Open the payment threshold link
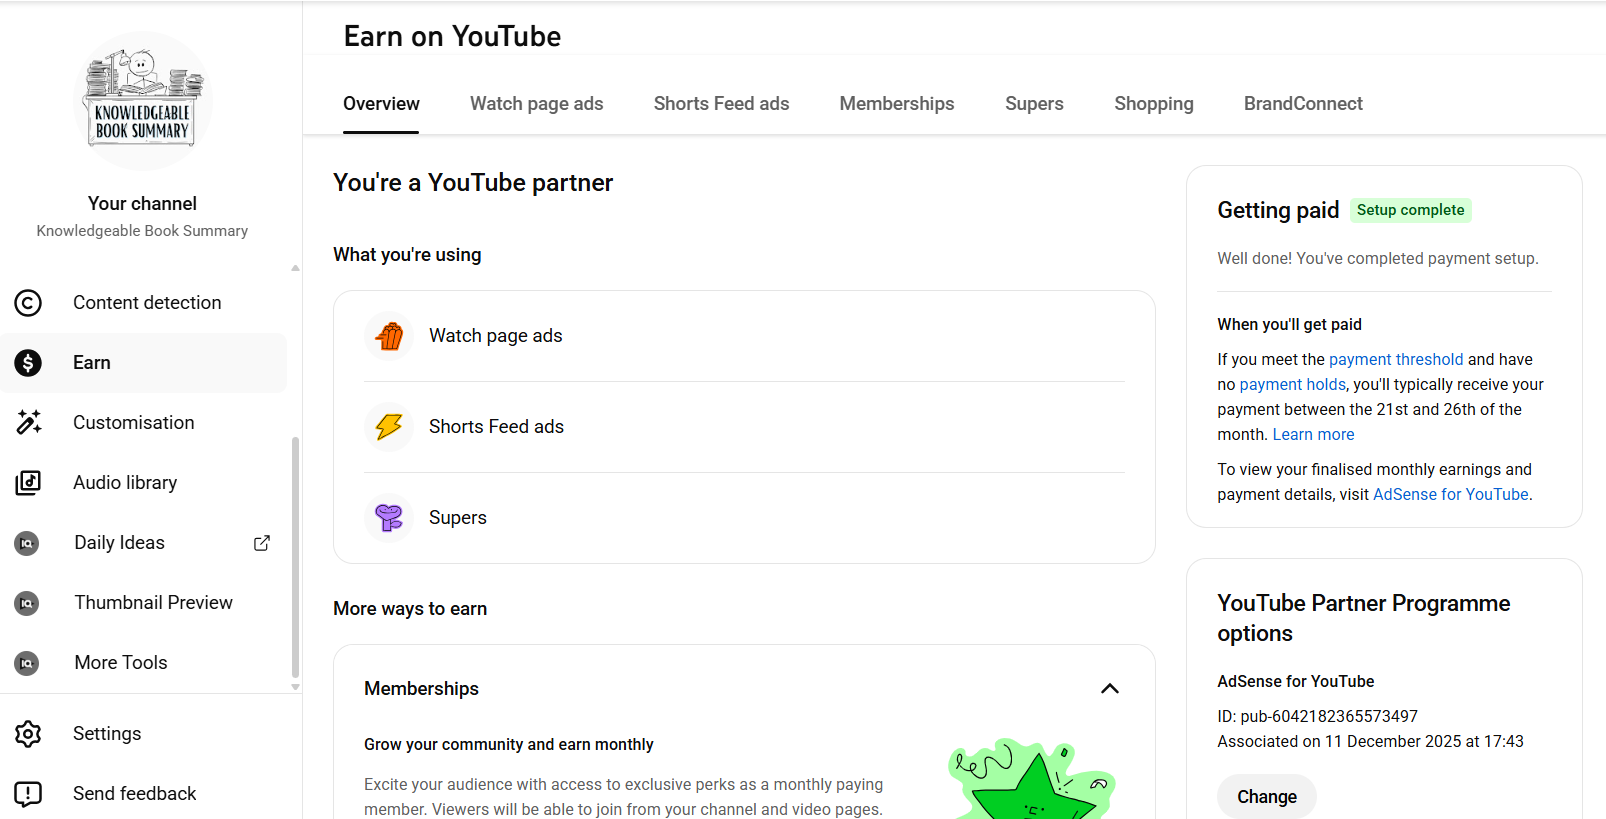The height and width of the screenshot is (819, 1606). (x=1395, y=360)
